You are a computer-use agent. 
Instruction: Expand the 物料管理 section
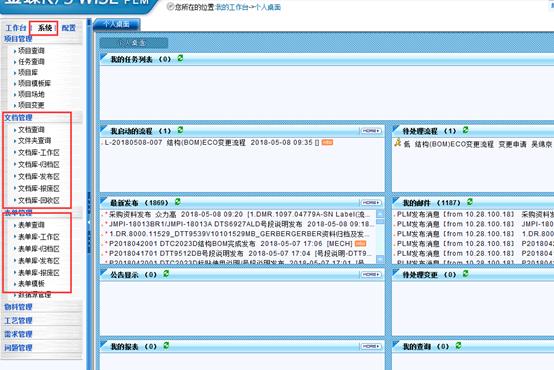tap(18, 307)
